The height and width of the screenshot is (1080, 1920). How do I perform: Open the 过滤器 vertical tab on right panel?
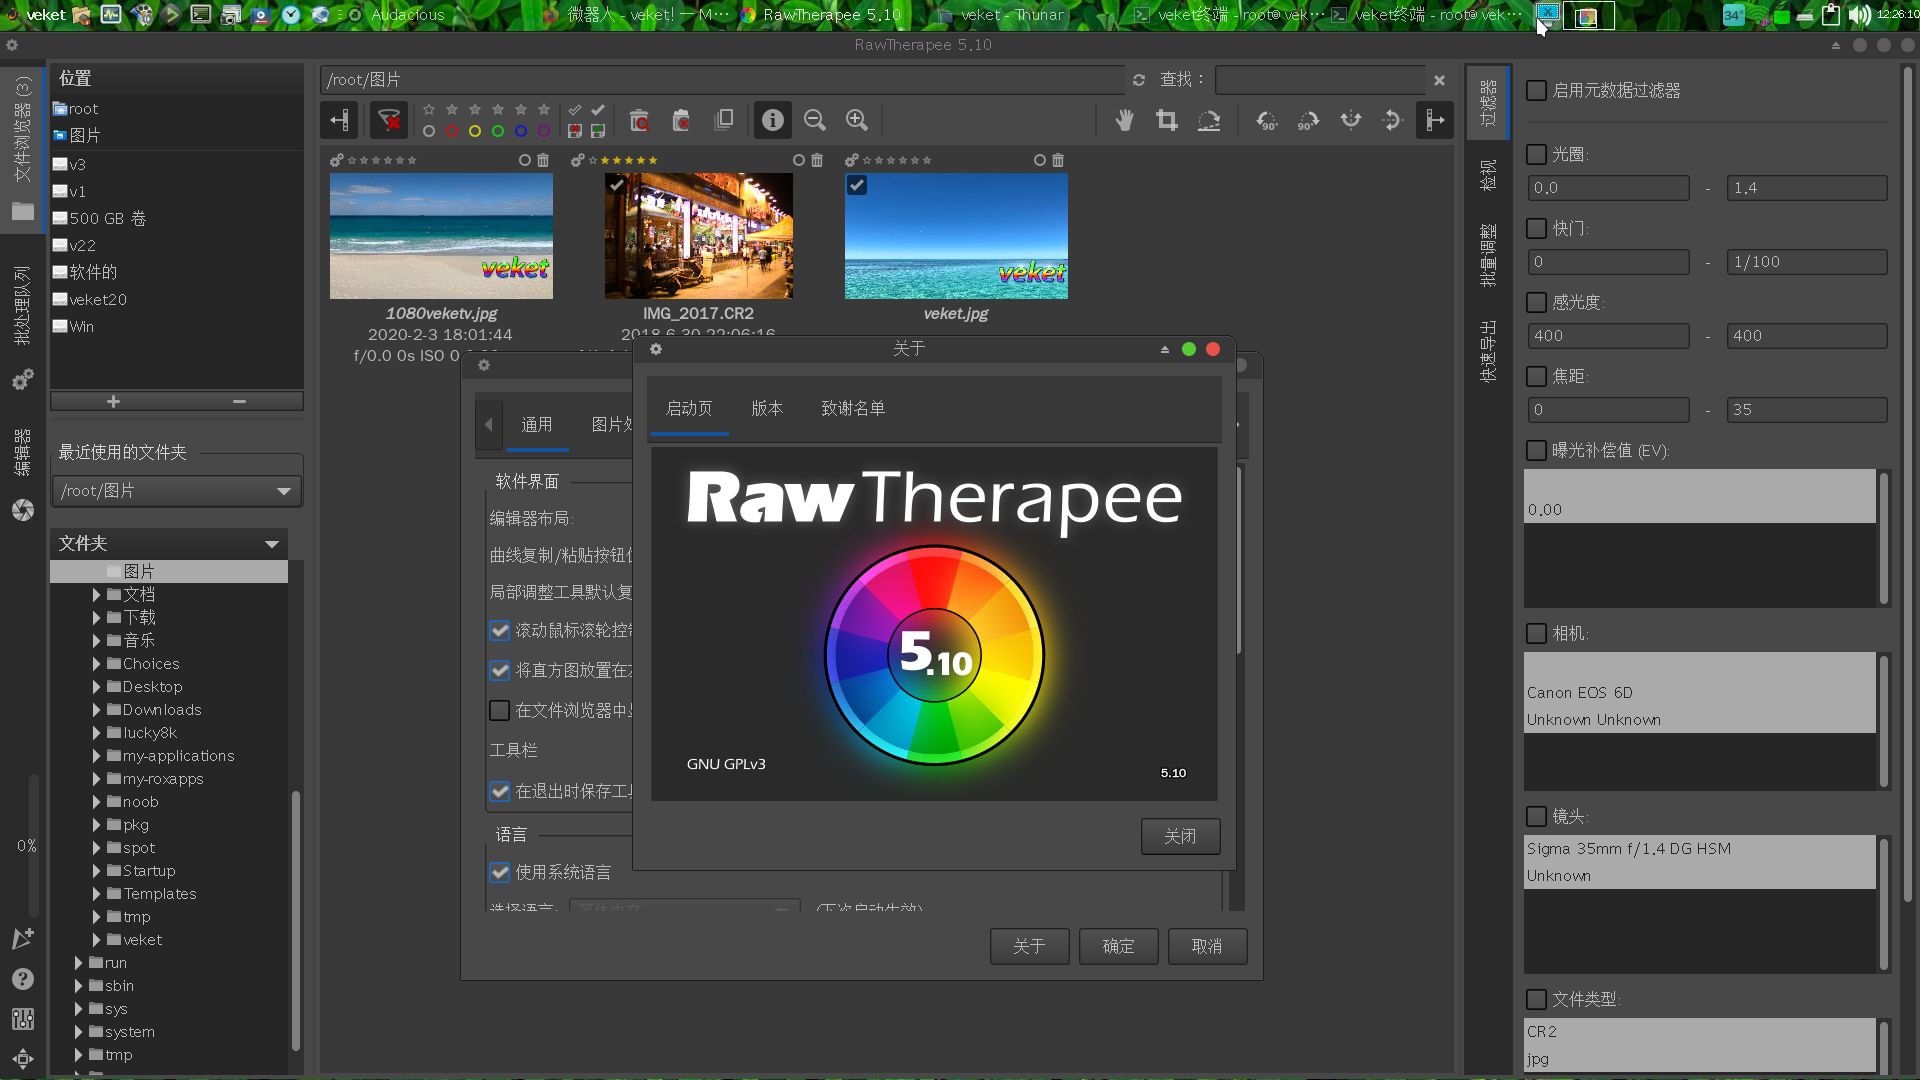pos(1488,102)
